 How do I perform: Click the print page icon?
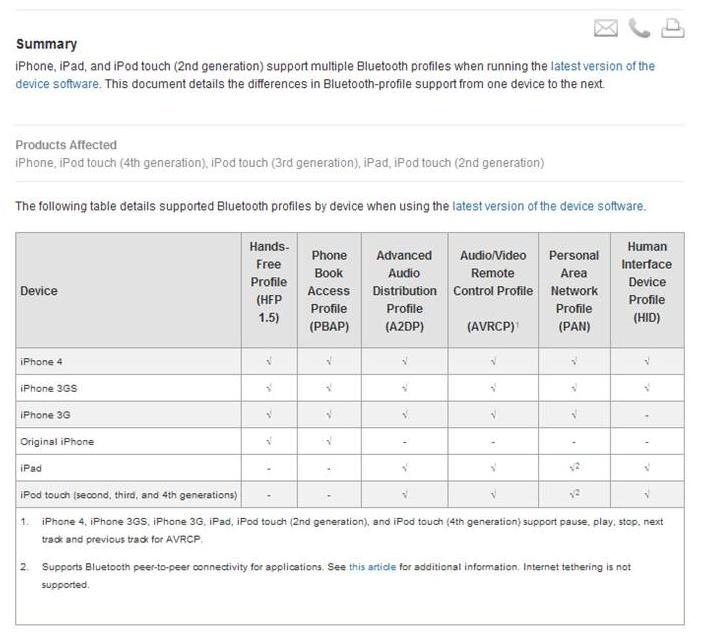(x=673, y=29)
